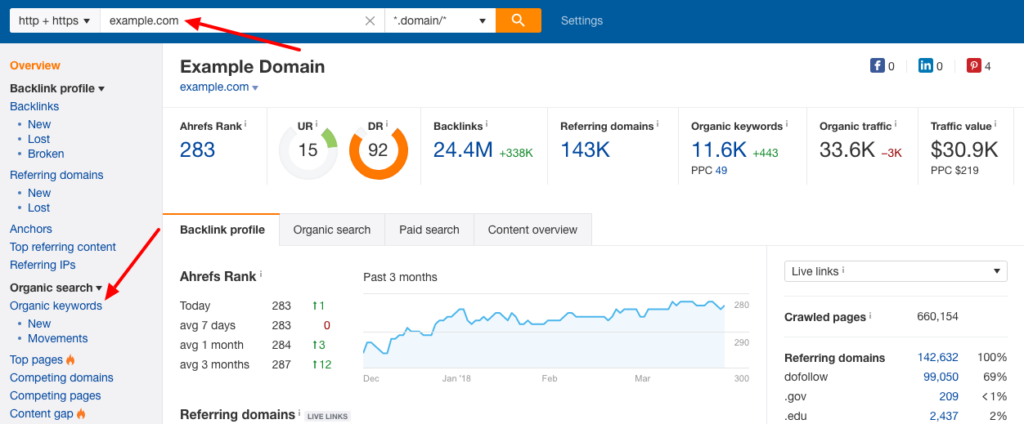Open New under Backlinks
Viewport: 1024px width, 424px height.
[39, 124]
